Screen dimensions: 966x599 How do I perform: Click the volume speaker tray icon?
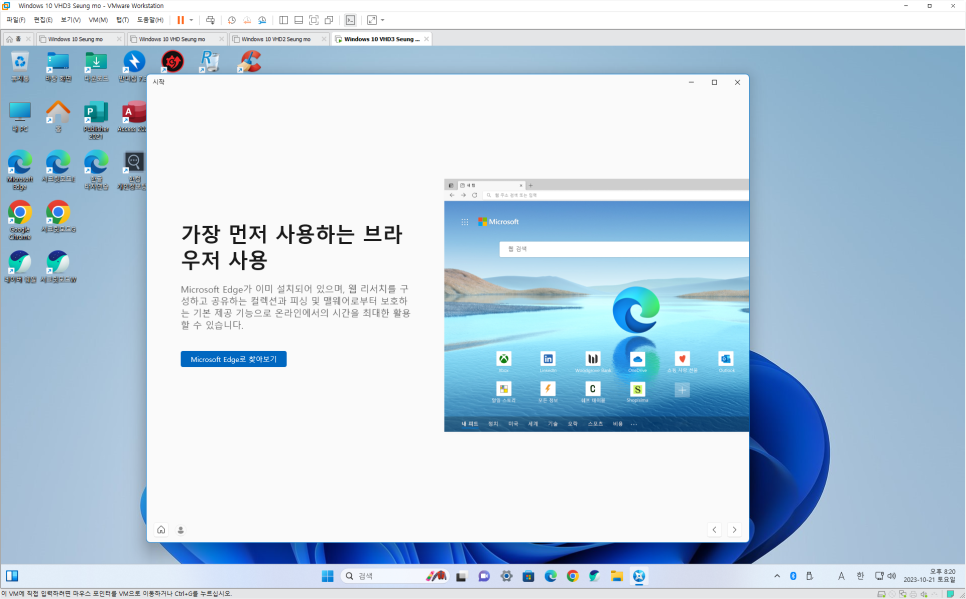click(x=891, y=576)
